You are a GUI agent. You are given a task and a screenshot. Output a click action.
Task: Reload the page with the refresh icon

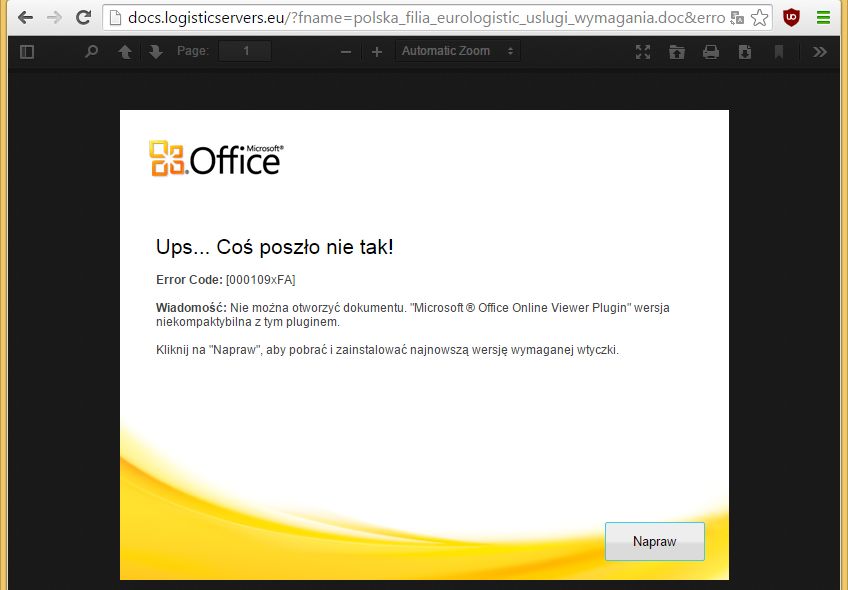[83, 17]
